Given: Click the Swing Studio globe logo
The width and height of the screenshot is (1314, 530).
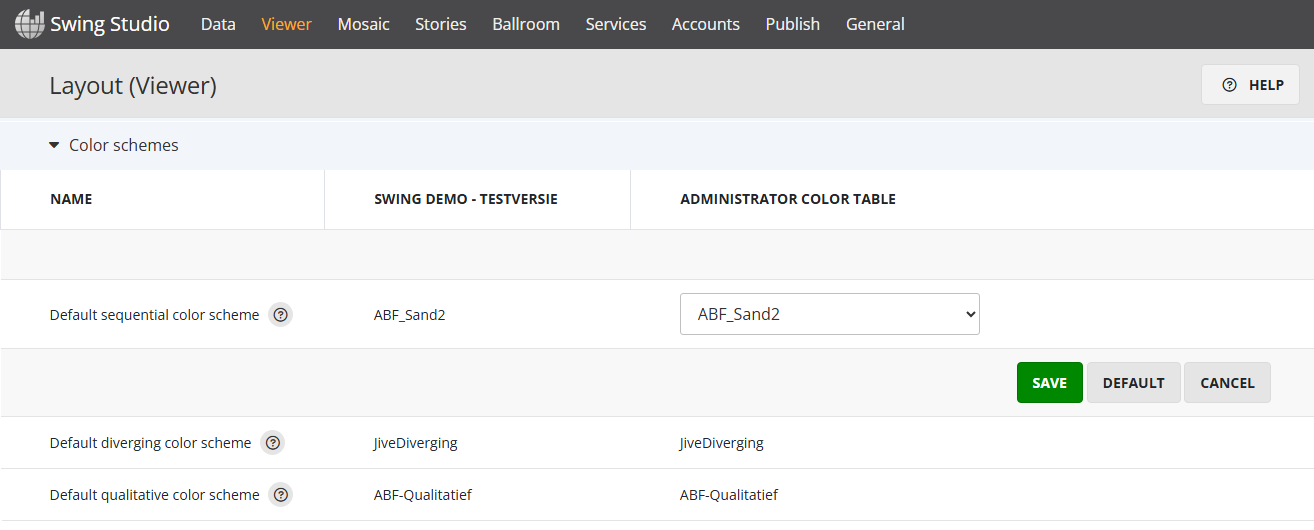Looking at the screenshot, I should tap(29, 24).
